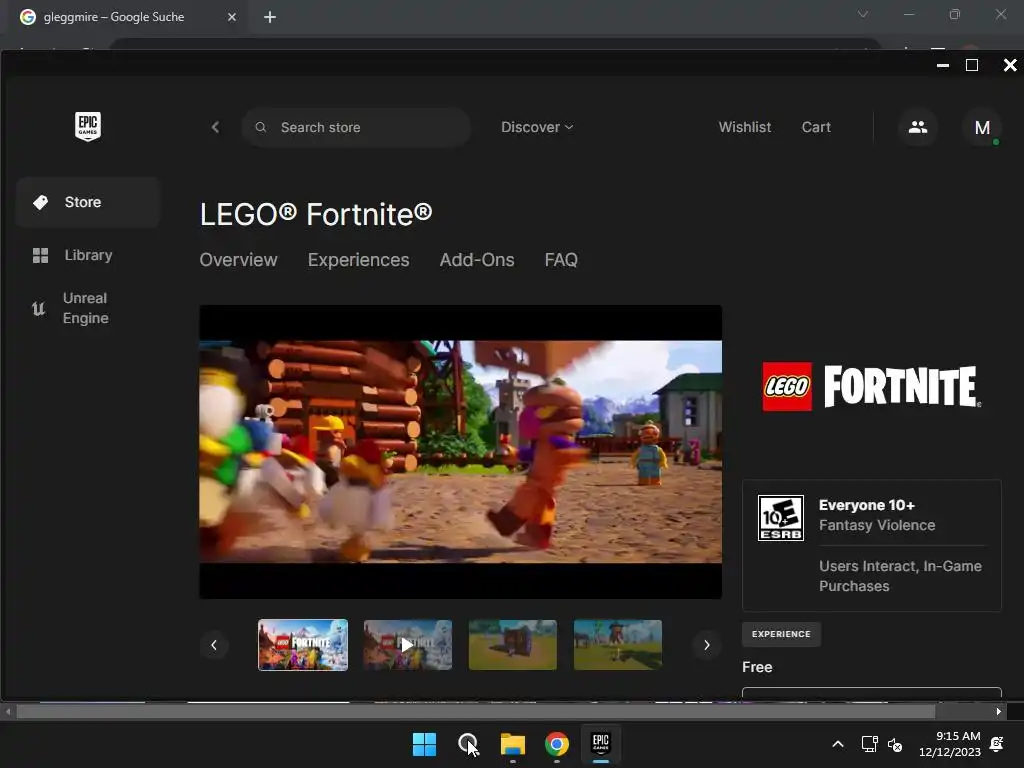
Task: Click the Unreal Engine logo icon
Action: click(x=39, y=308)
